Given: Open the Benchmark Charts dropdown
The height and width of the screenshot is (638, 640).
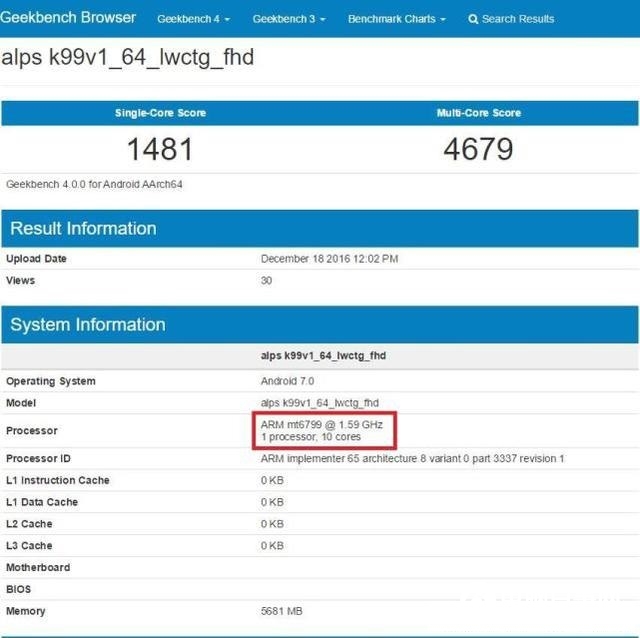Looking at the screenshot, I should (396, 19).
